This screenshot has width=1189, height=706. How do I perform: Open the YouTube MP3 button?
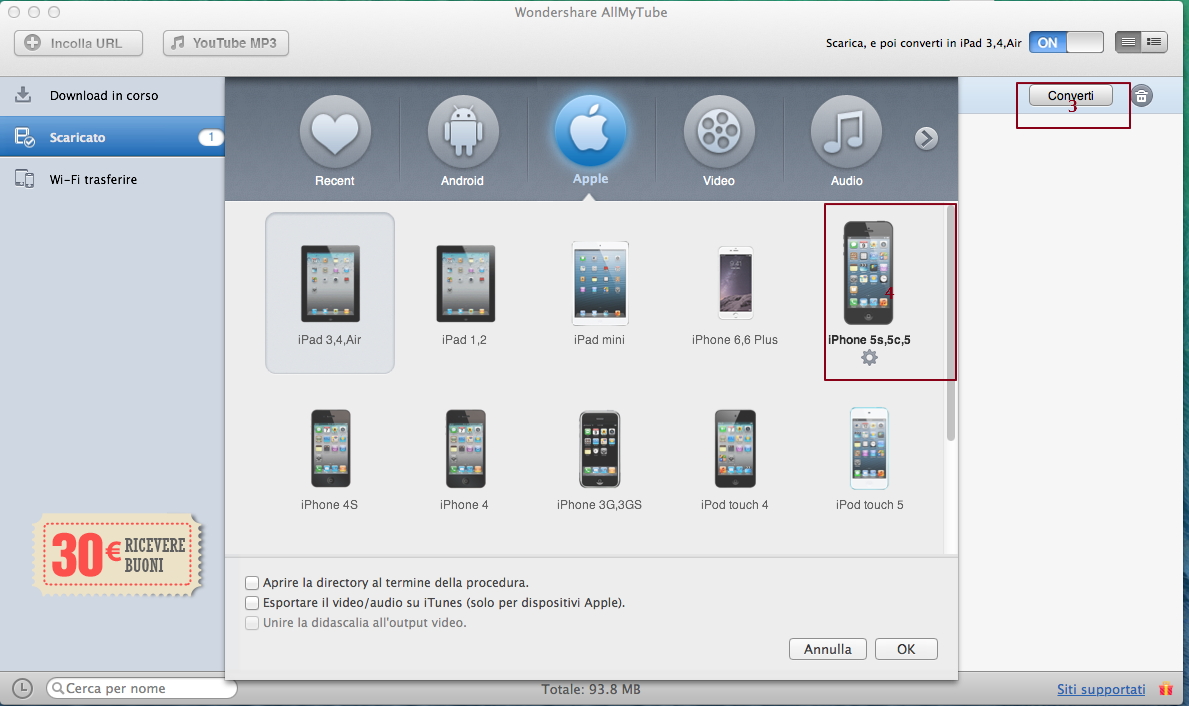(225, 43)
